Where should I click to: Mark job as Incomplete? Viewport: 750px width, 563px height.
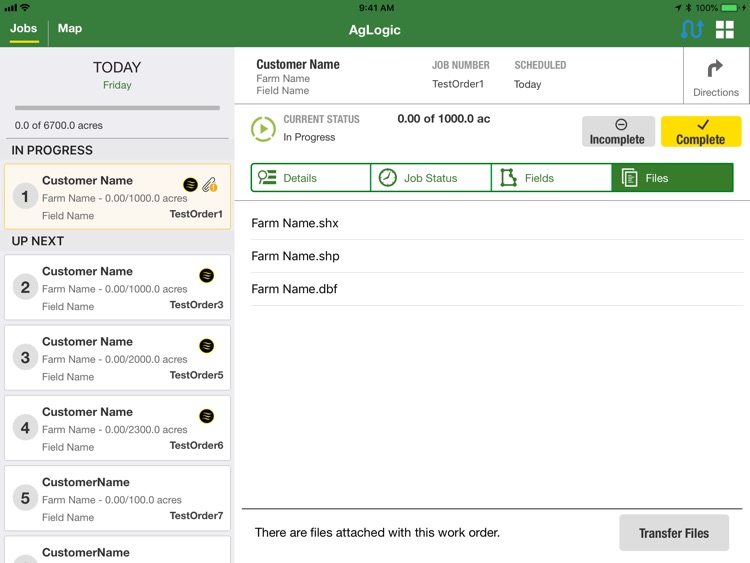(618, 132)
